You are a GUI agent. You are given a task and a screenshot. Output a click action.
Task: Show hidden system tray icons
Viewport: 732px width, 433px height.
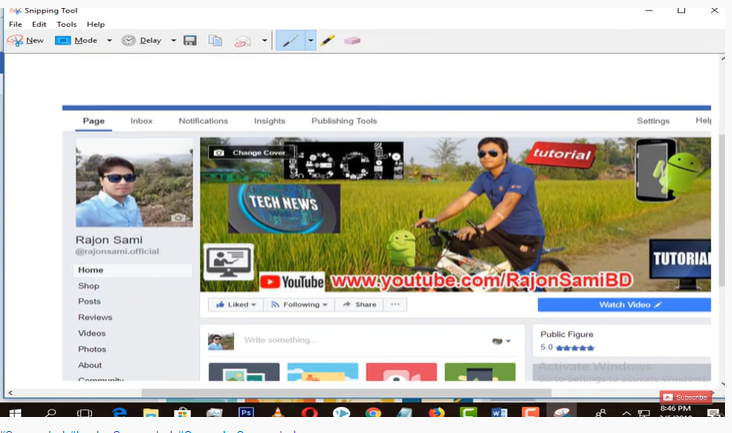626,413
